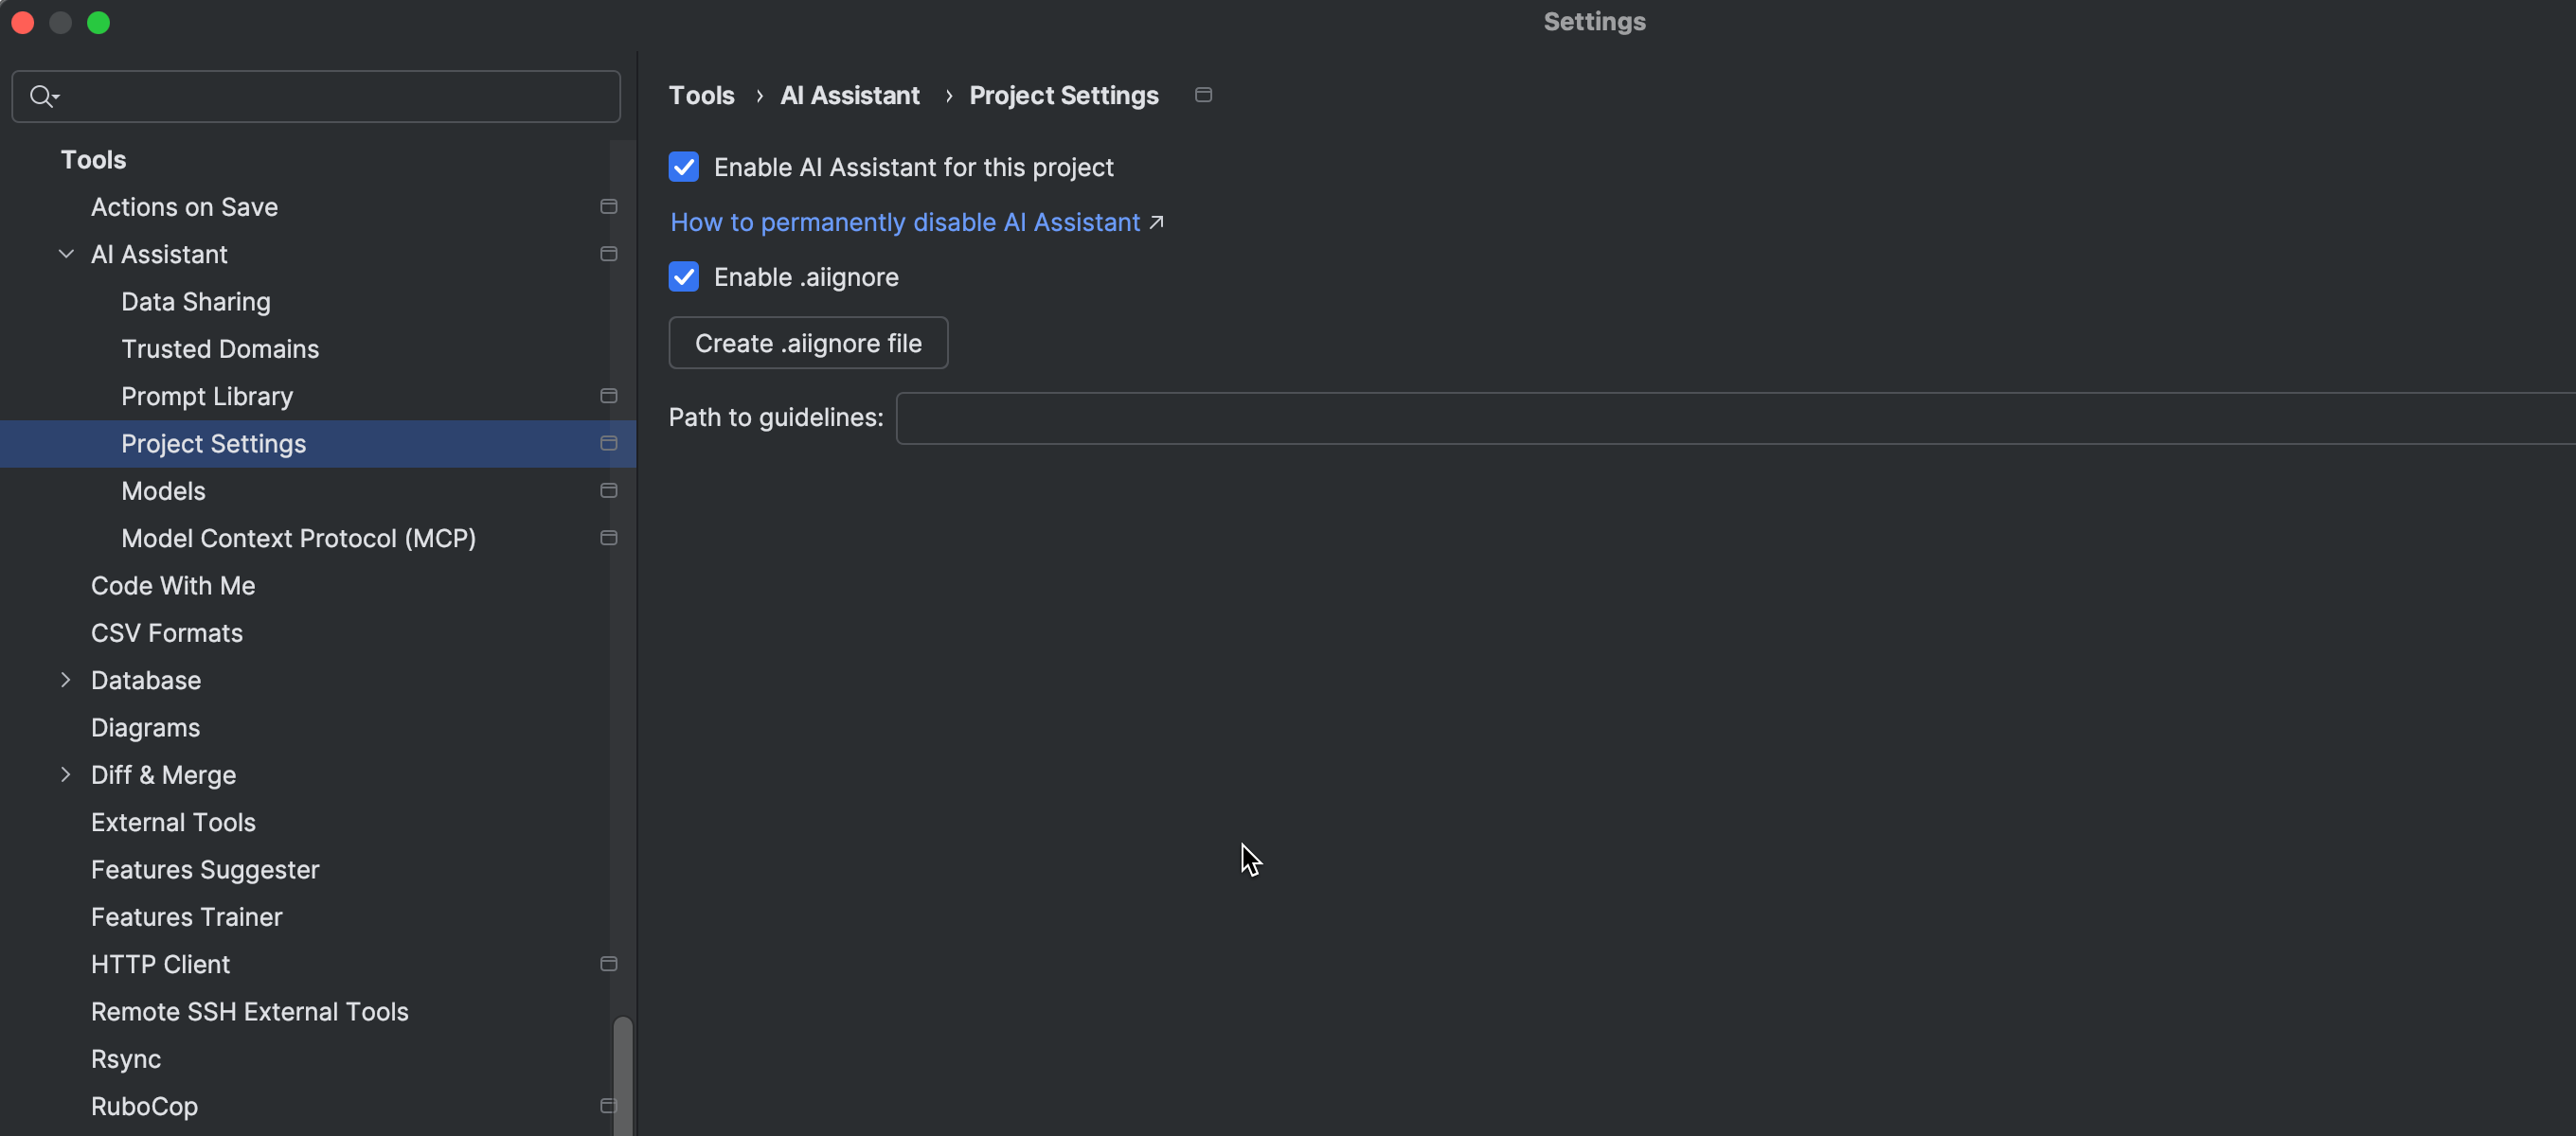
Task: Expand the Diff & Merge node
Action: pyautogui.click(x=66, y=775)
